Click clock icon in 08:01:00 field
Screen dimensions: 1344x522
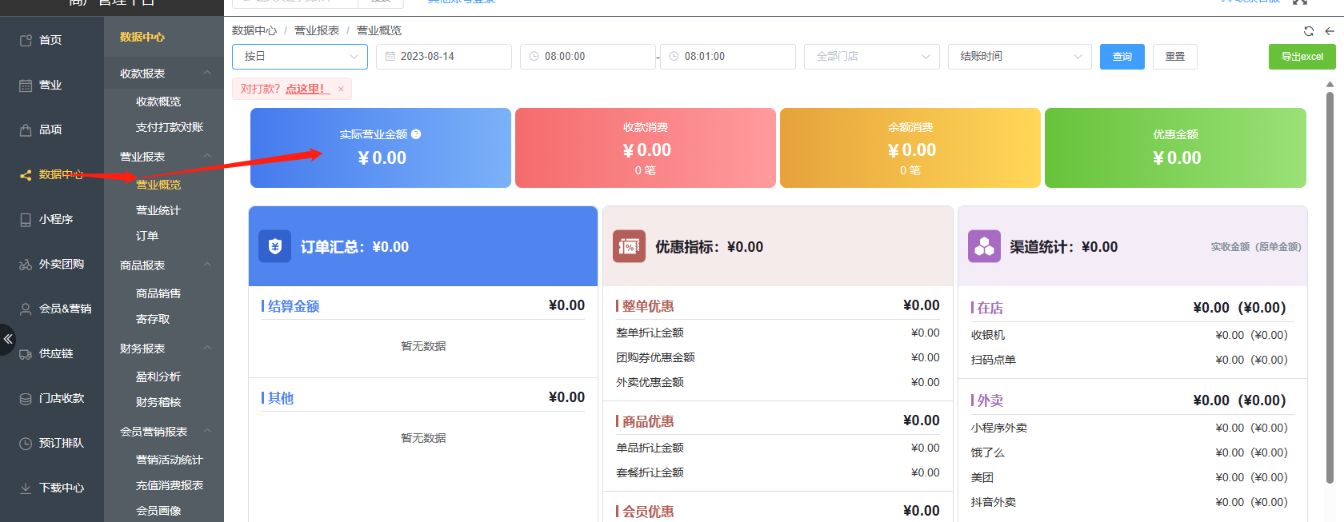pos(675,57)
